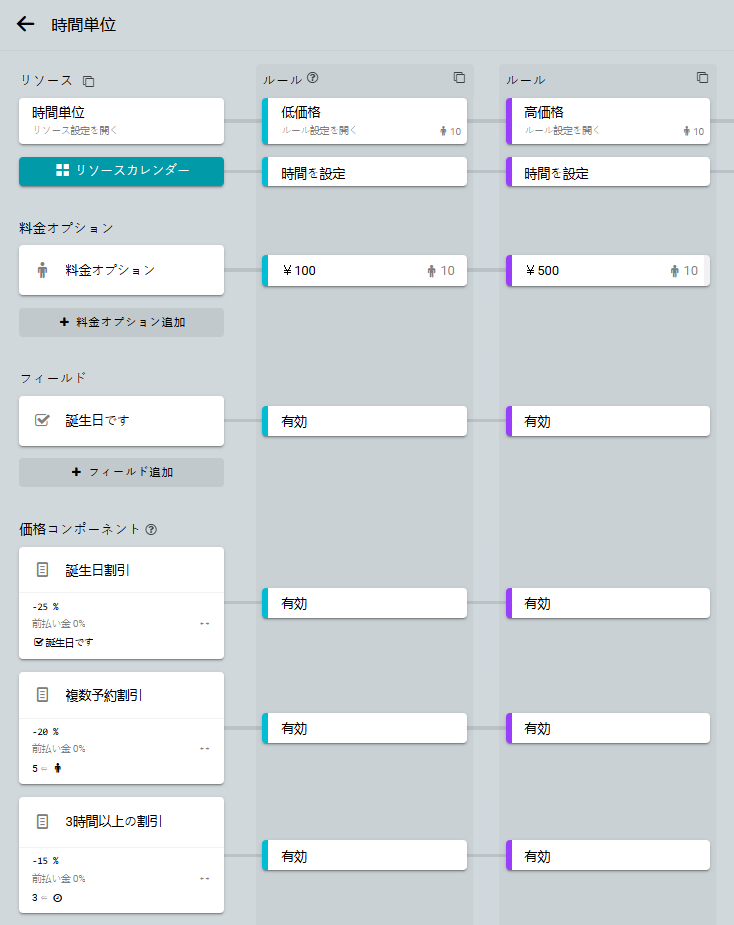This screenshot has width=734, height=925.
Task: Click the document icon on 複数予約割引 card
Action: [x=42, y=694]
